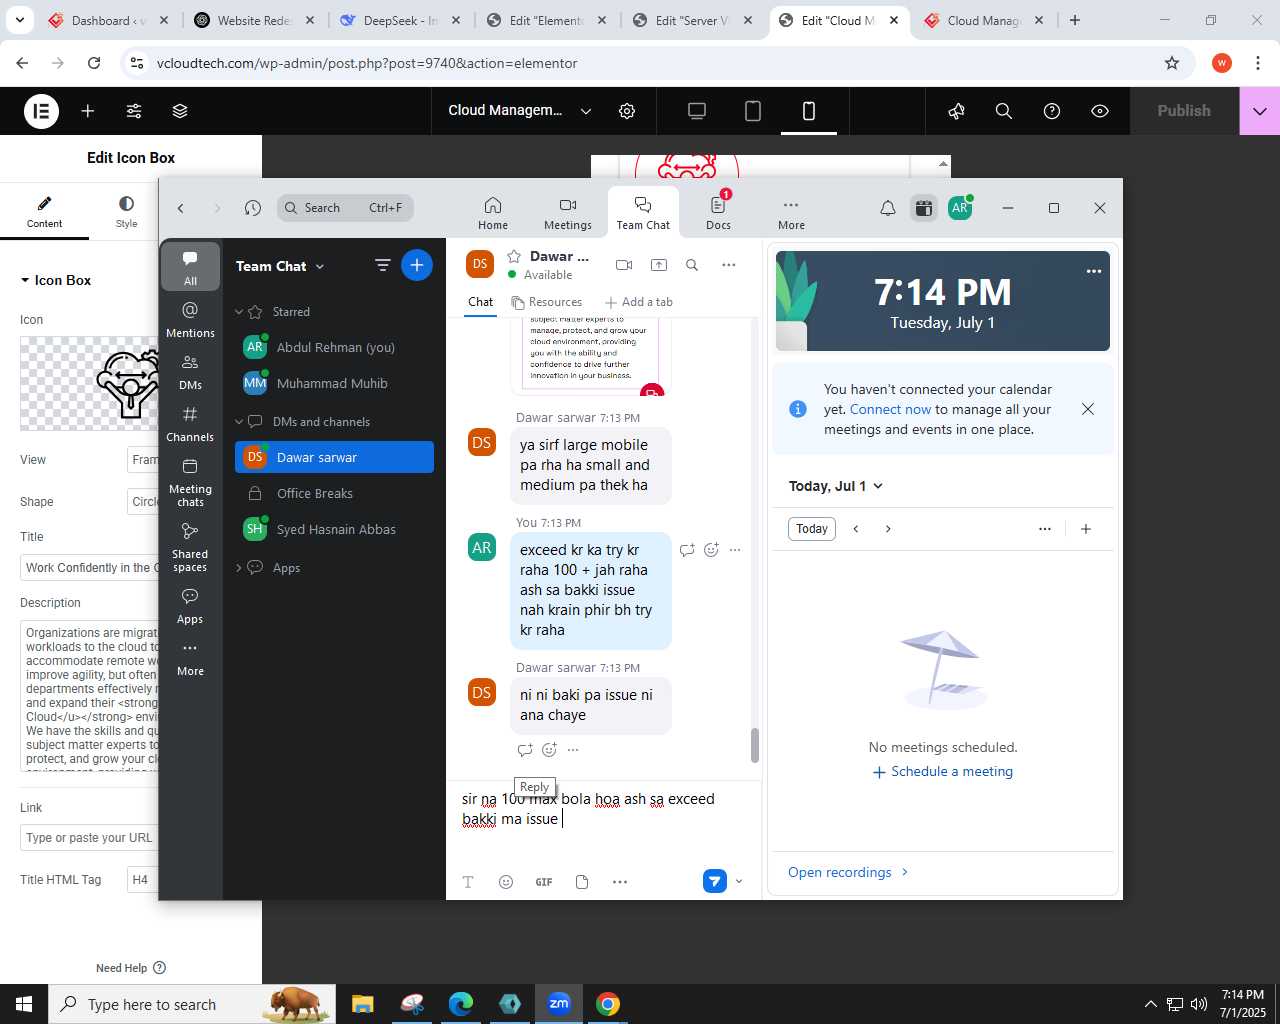Open chat with Abdul Rehman (you)
Viewport: 1280px width, 1024px height.
click(334, 347)
